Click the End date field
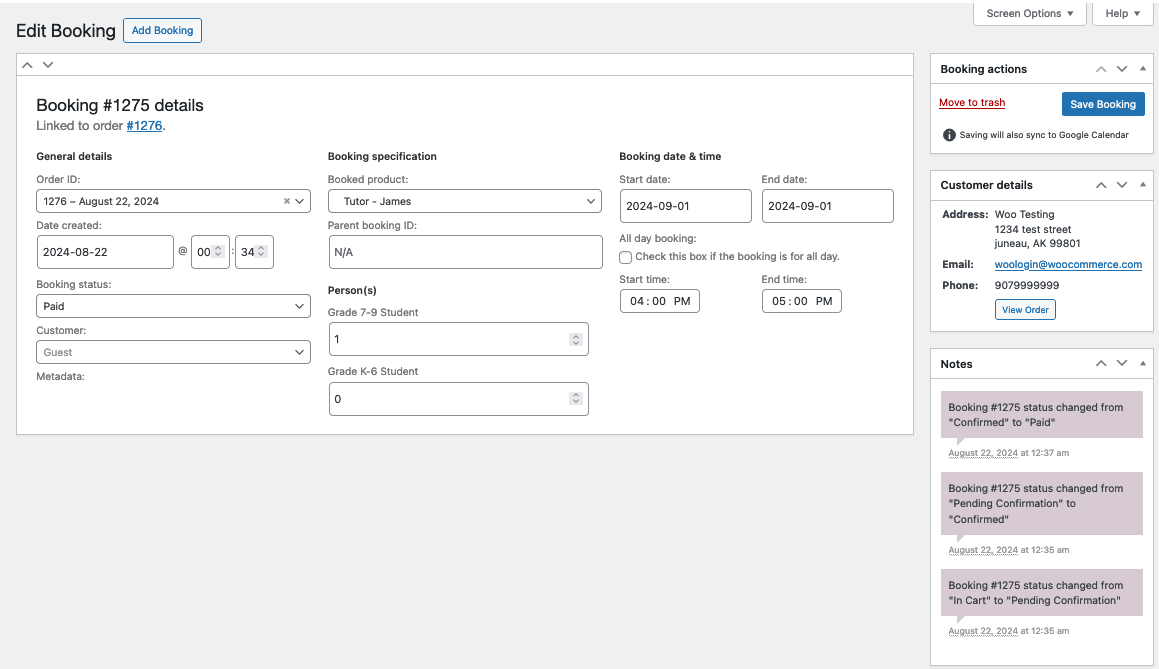This screenshot has height=669, width=1159. [x=827, y=206]
